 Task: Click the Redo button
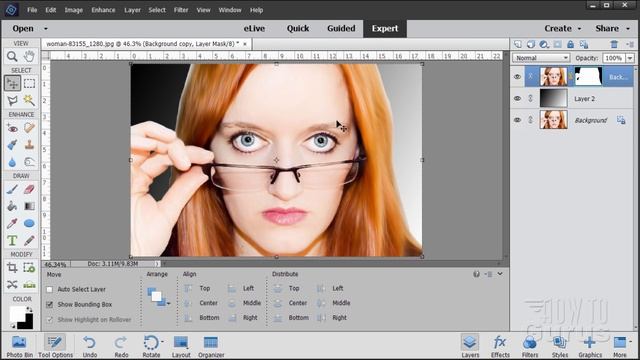pyautogui.click(x=121, y=346)
